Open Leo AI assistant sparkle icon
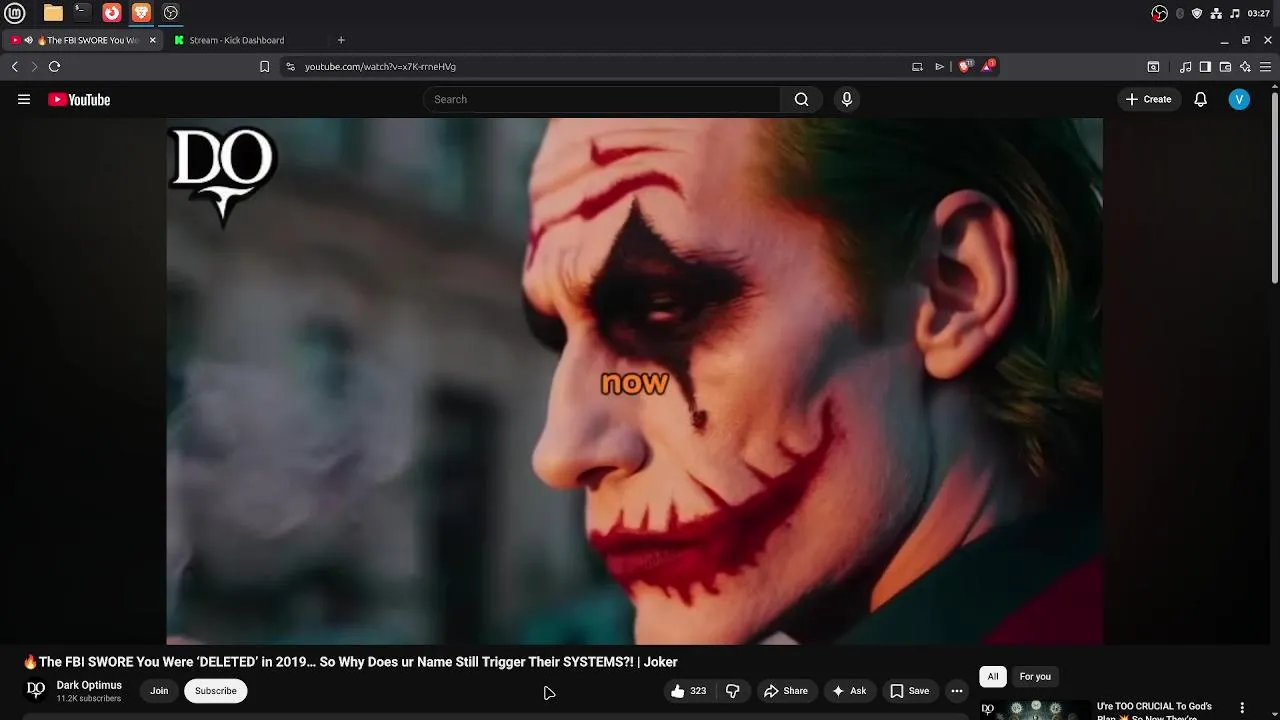Screen dimensions: 1280x720 (x=1245, y=67)
